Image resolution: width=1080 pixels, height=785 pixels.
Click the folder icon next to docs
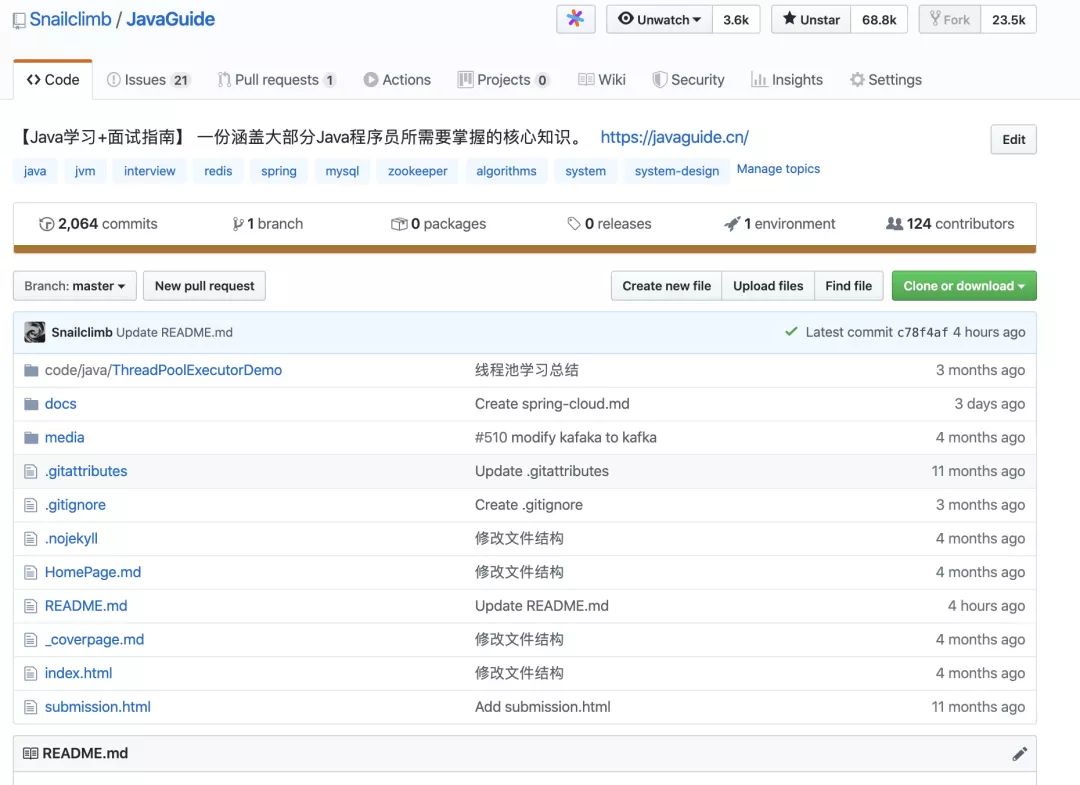point(31,404)
